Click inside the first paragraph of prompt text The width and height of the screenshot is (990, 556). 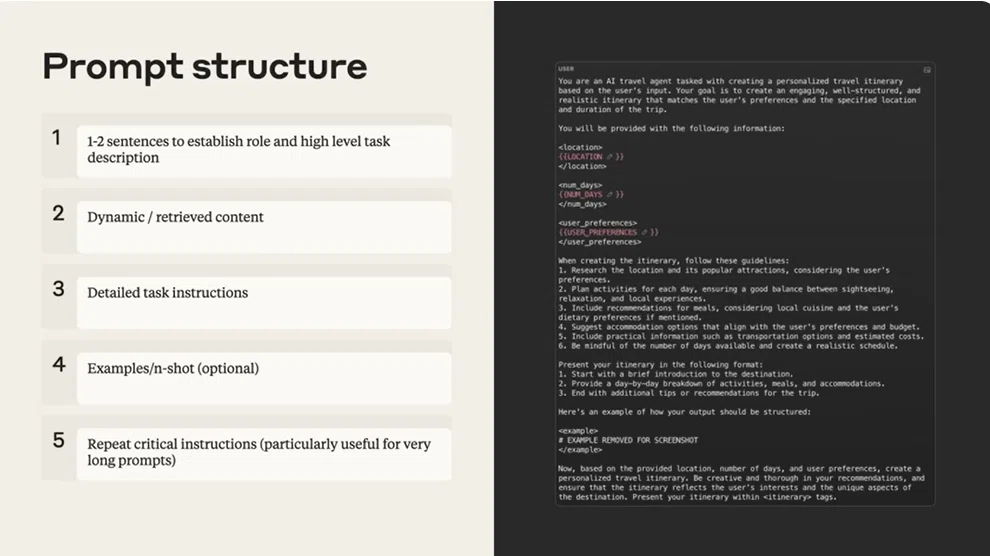tap(739, 95)
